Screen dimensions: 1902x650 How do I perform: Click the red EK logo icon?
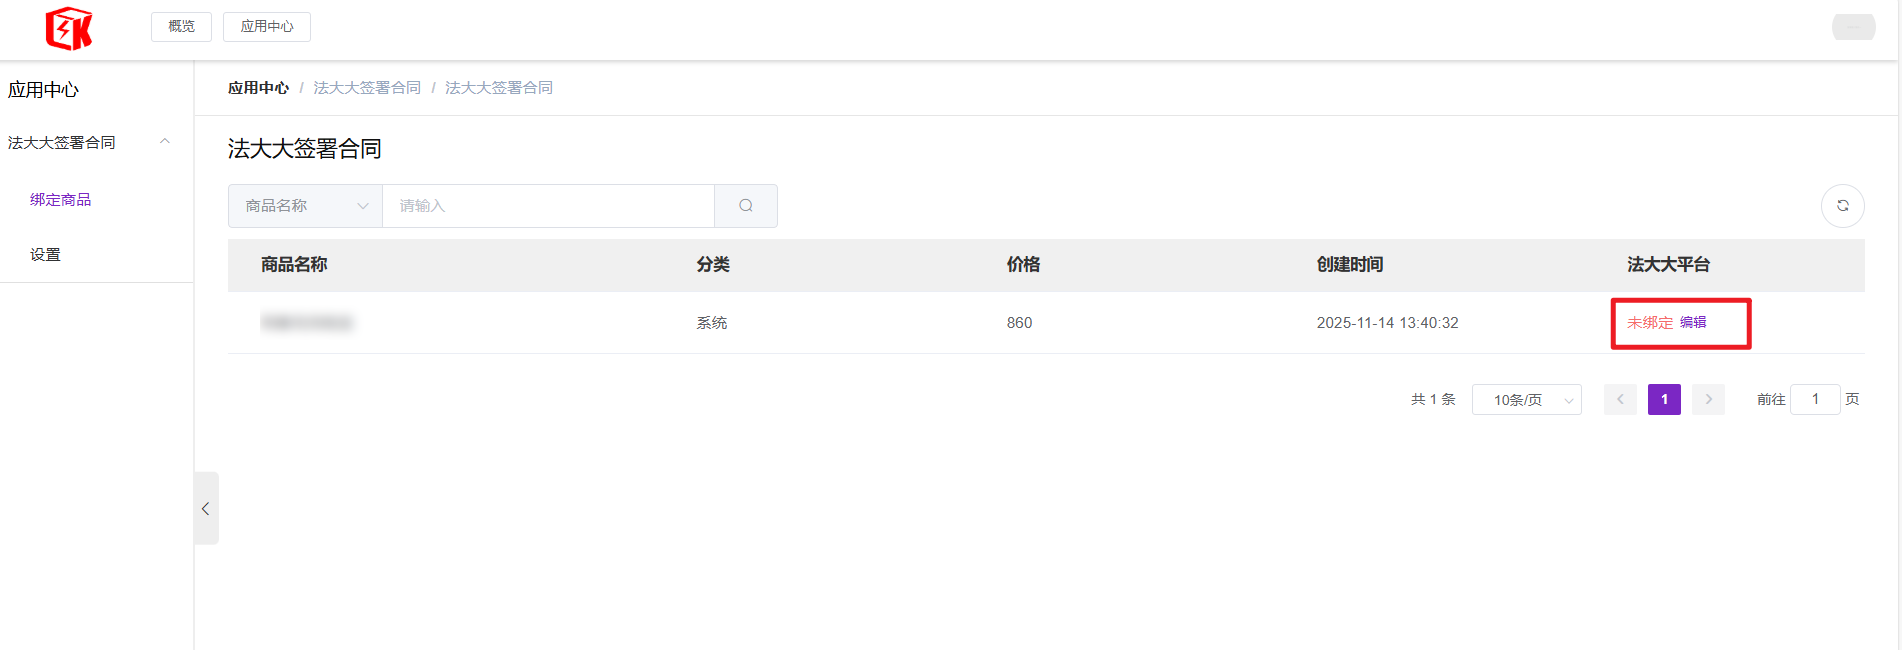click(68, 28)
